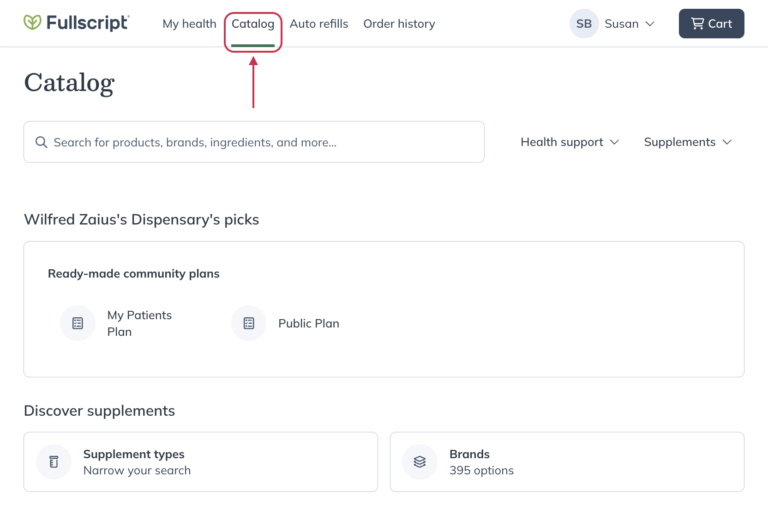
Task: Click the Brands stack icon
Action: [420, 462]
